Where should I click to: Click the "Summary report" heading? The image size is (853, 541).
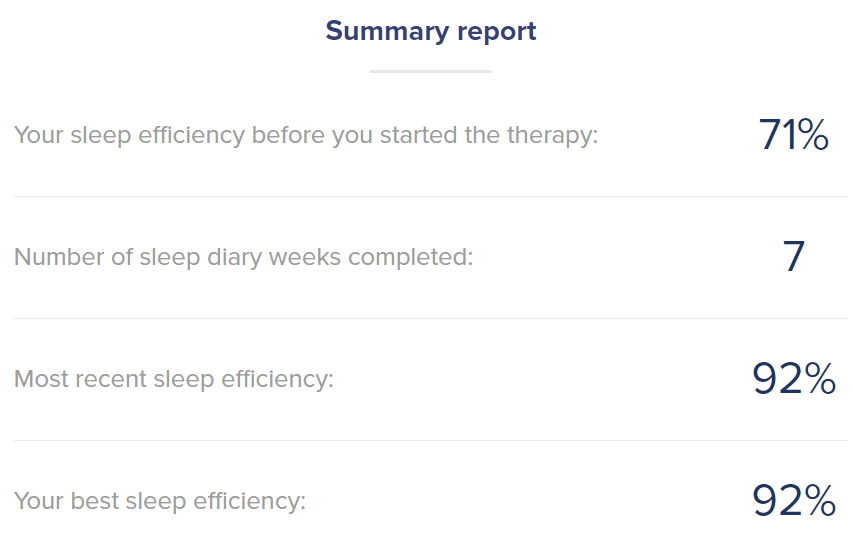click(431, 31)
